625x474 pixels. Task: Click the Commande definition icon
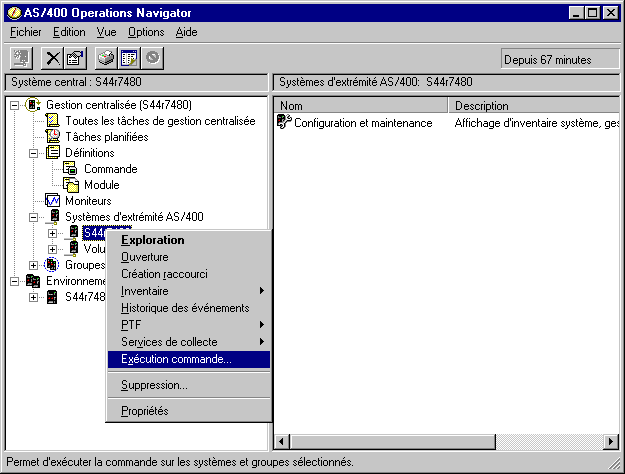(x=71, y=168)
